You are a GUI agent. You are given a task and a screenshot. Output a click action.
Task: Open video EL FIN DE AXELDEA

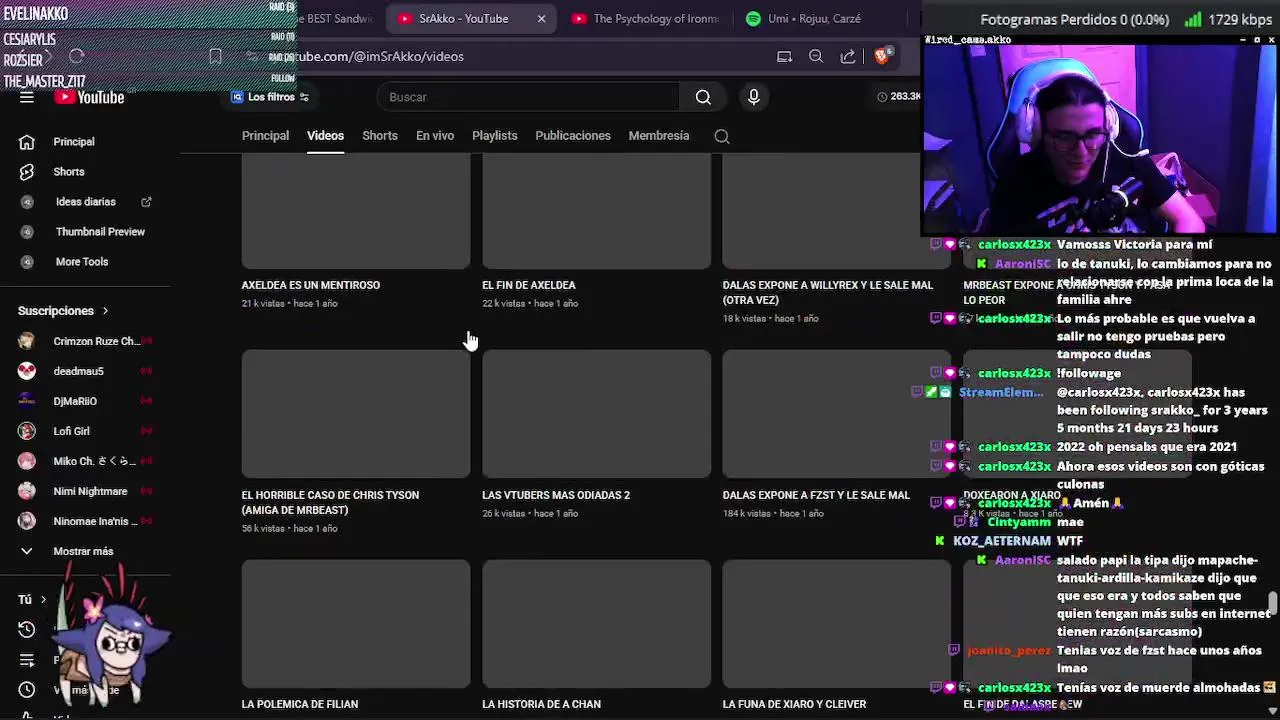[x=529, y=285]
